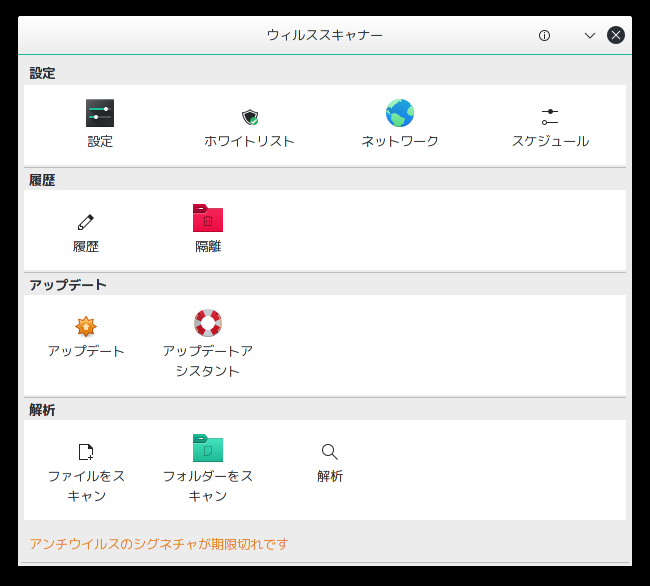
Task: Click the info button in title bar
Action: [x=544, y=36]
